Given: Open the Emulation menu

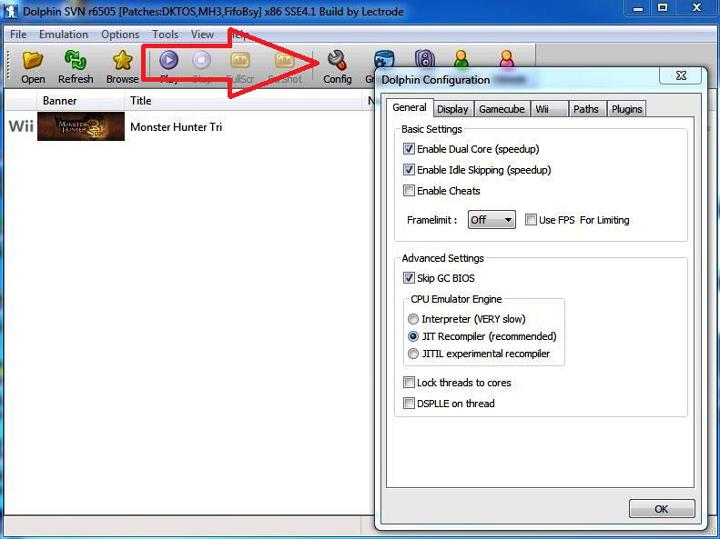Looking at the screenshot, I should coord(63,34).
